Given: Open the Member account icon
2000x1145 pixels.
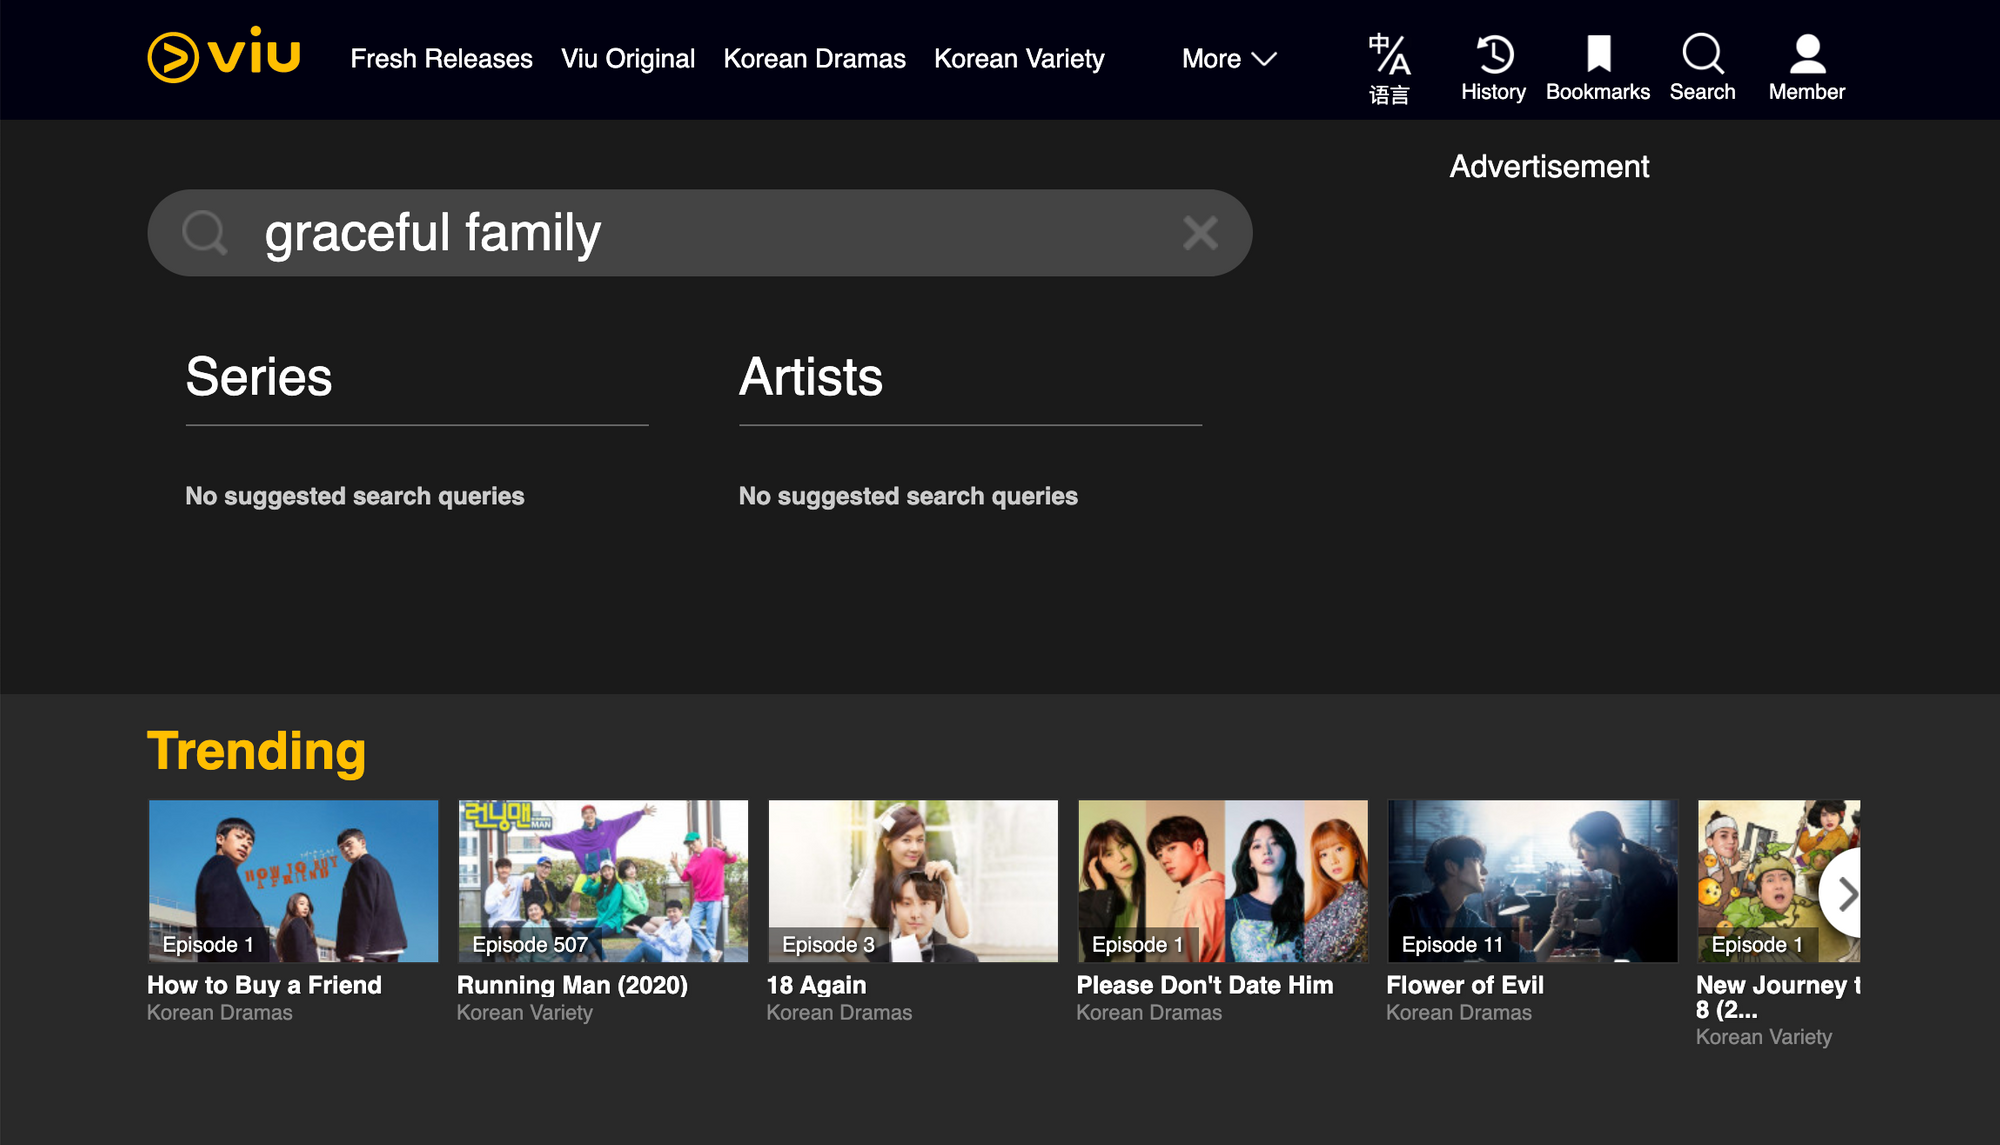Looking at the screenshot, I should coord(1807,68).
